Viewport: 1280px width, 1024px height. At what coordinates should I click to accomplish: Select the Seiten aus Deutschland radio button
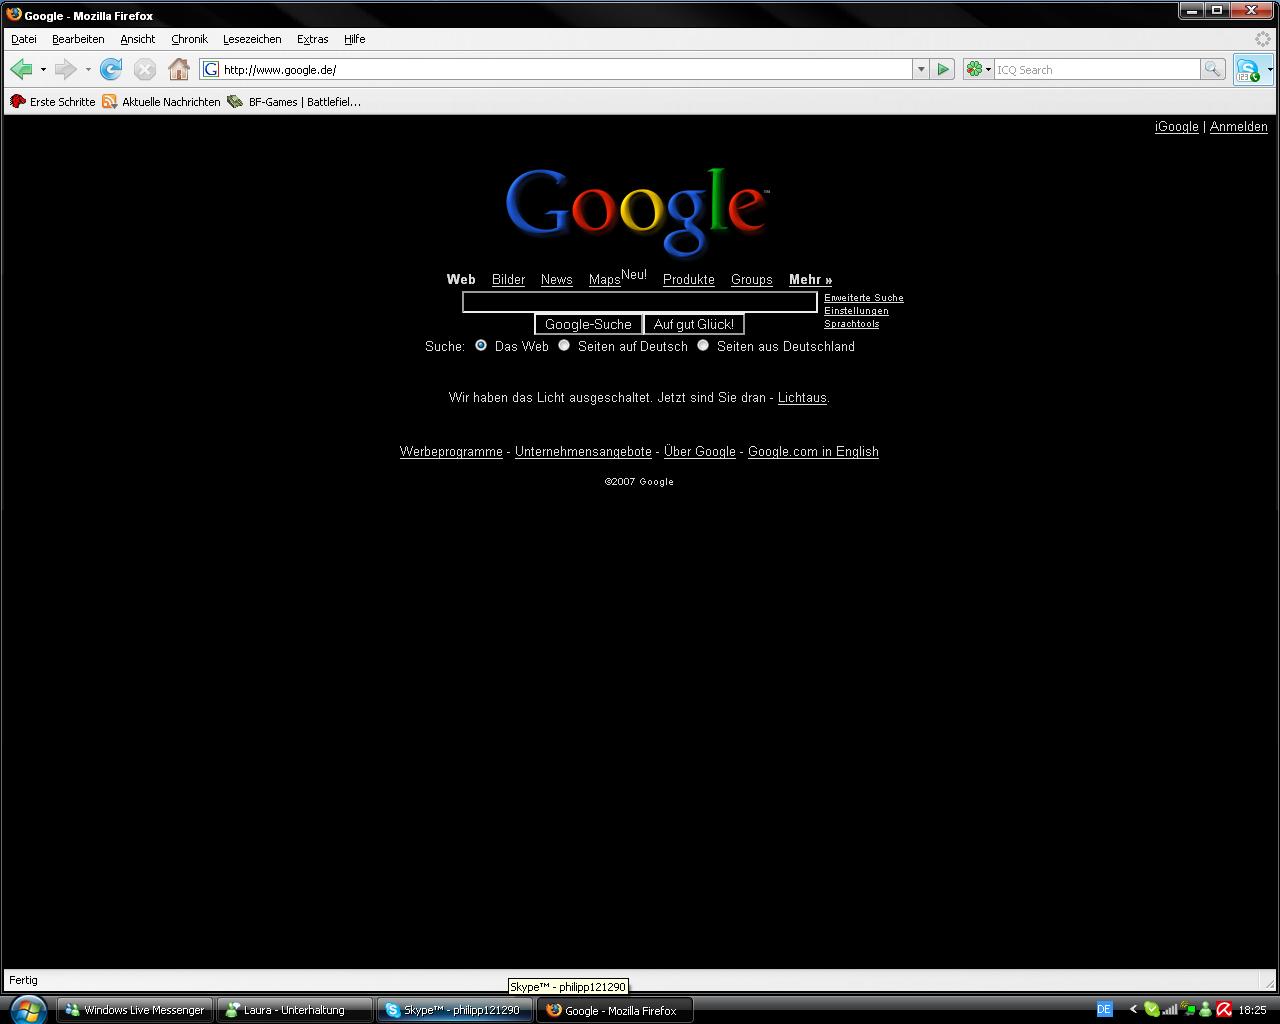[703, 345]
